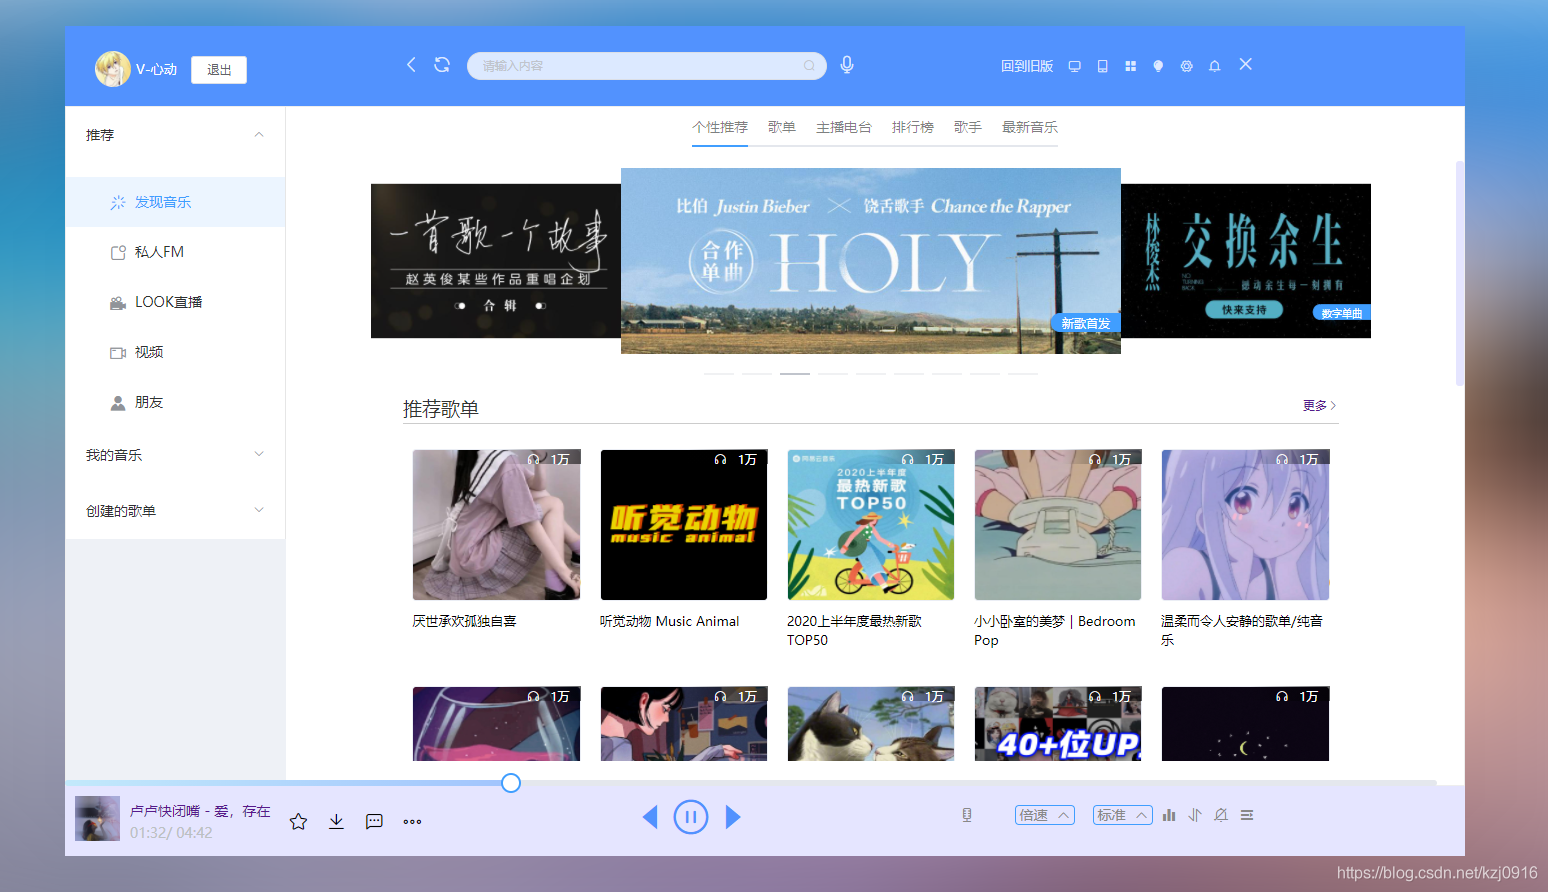The height and width of the screenshot is (892, 1548).
Task: Open LOOK直播 in the sidebar
Action: click(x=175, y=302)
